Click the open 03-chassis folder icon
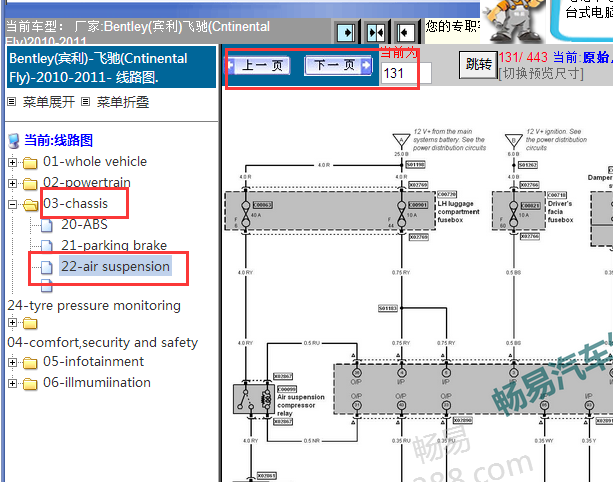 coord(30,205)
